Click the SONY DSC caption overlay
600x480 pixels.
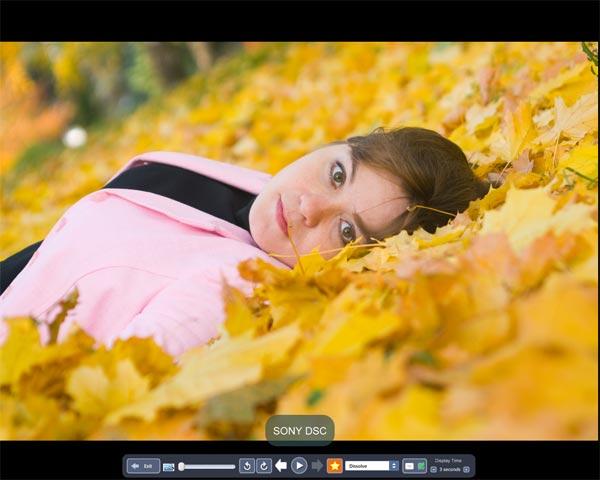point(300,431)
